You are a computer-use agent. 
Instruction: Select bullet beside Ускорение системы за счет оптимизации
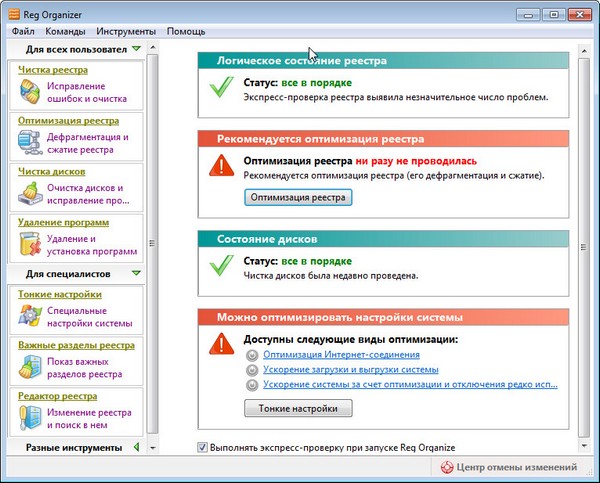coord(252,385)
